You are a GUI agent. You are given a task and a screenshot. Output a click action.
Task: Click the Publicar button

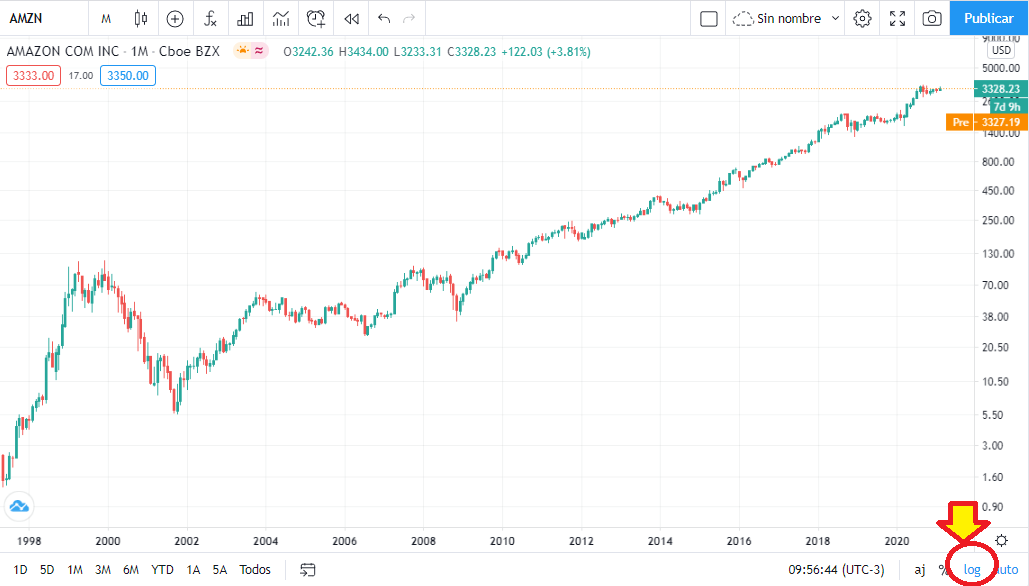tap(989, 18)
